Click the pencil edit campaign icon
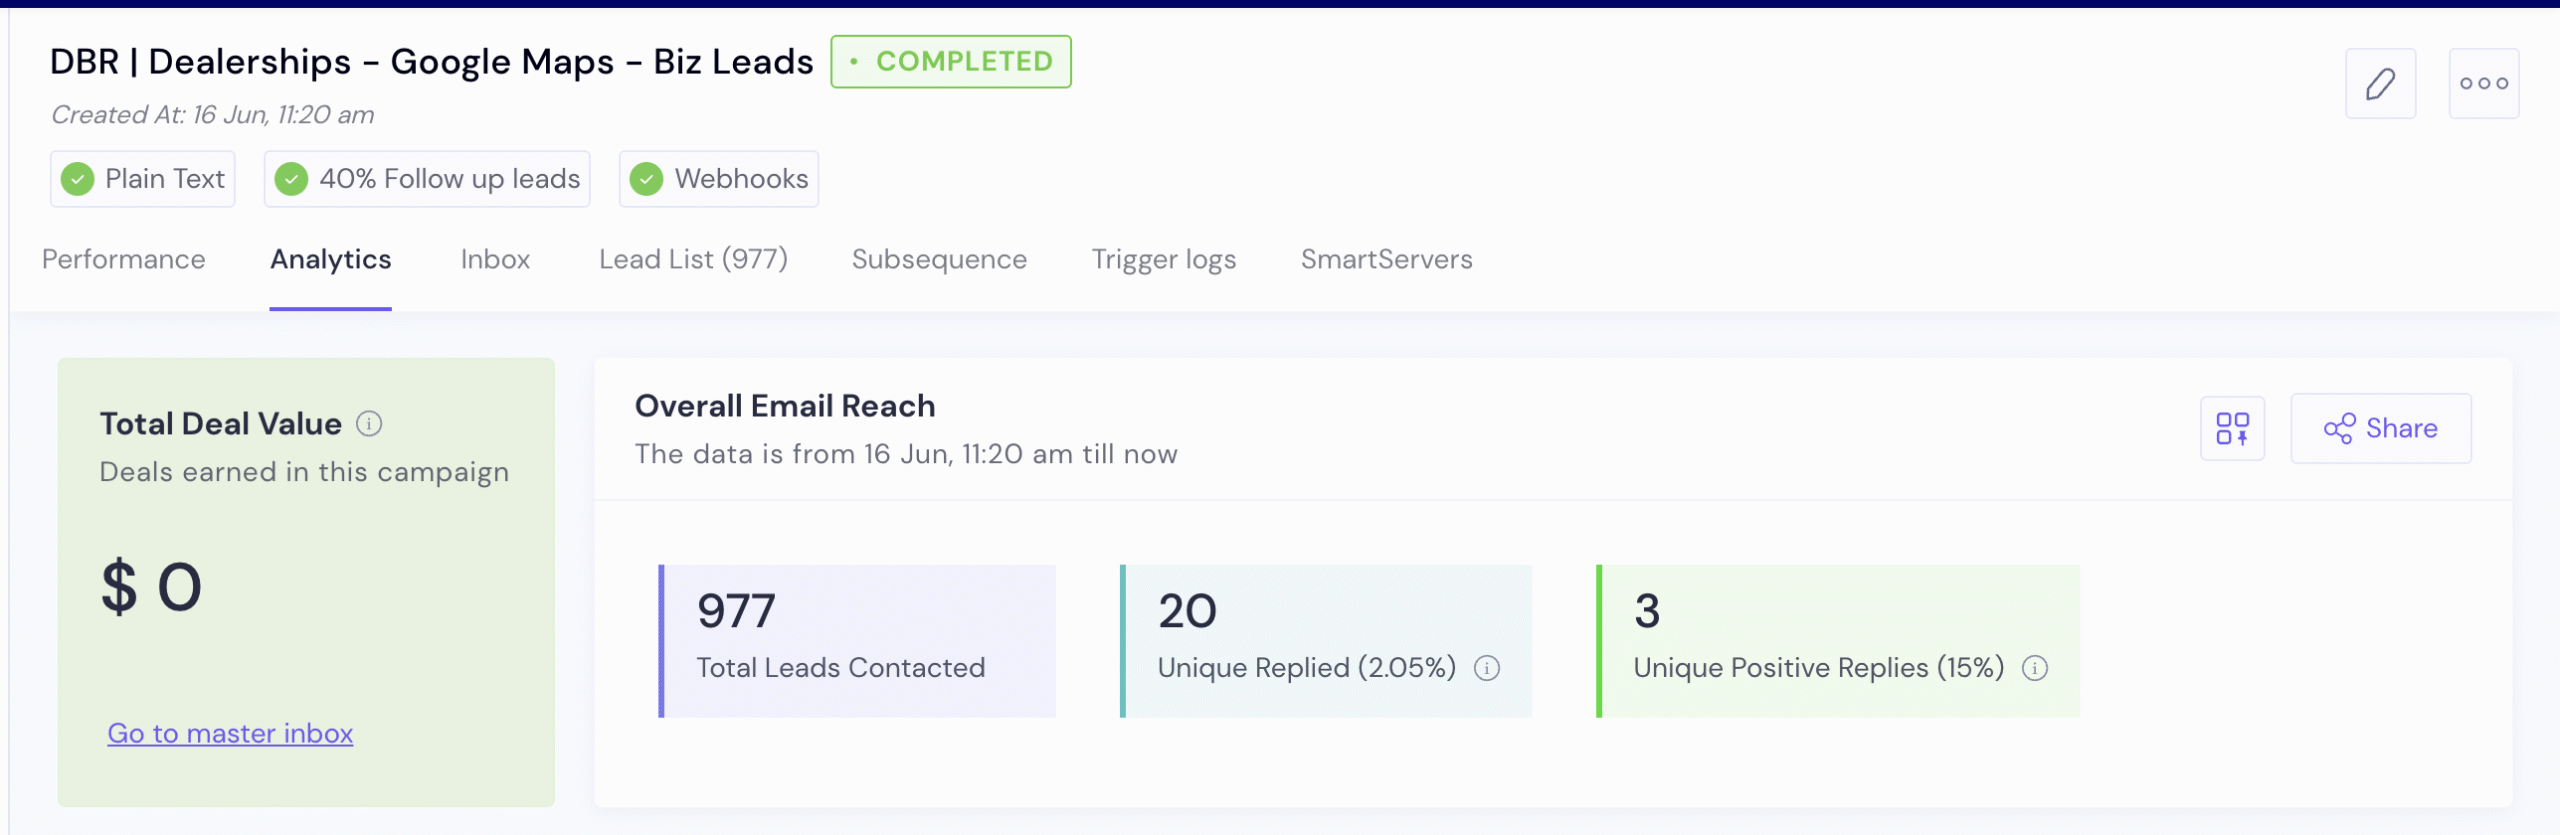The width and height of the screenshot is (2560, 835). pos(2380,84)
